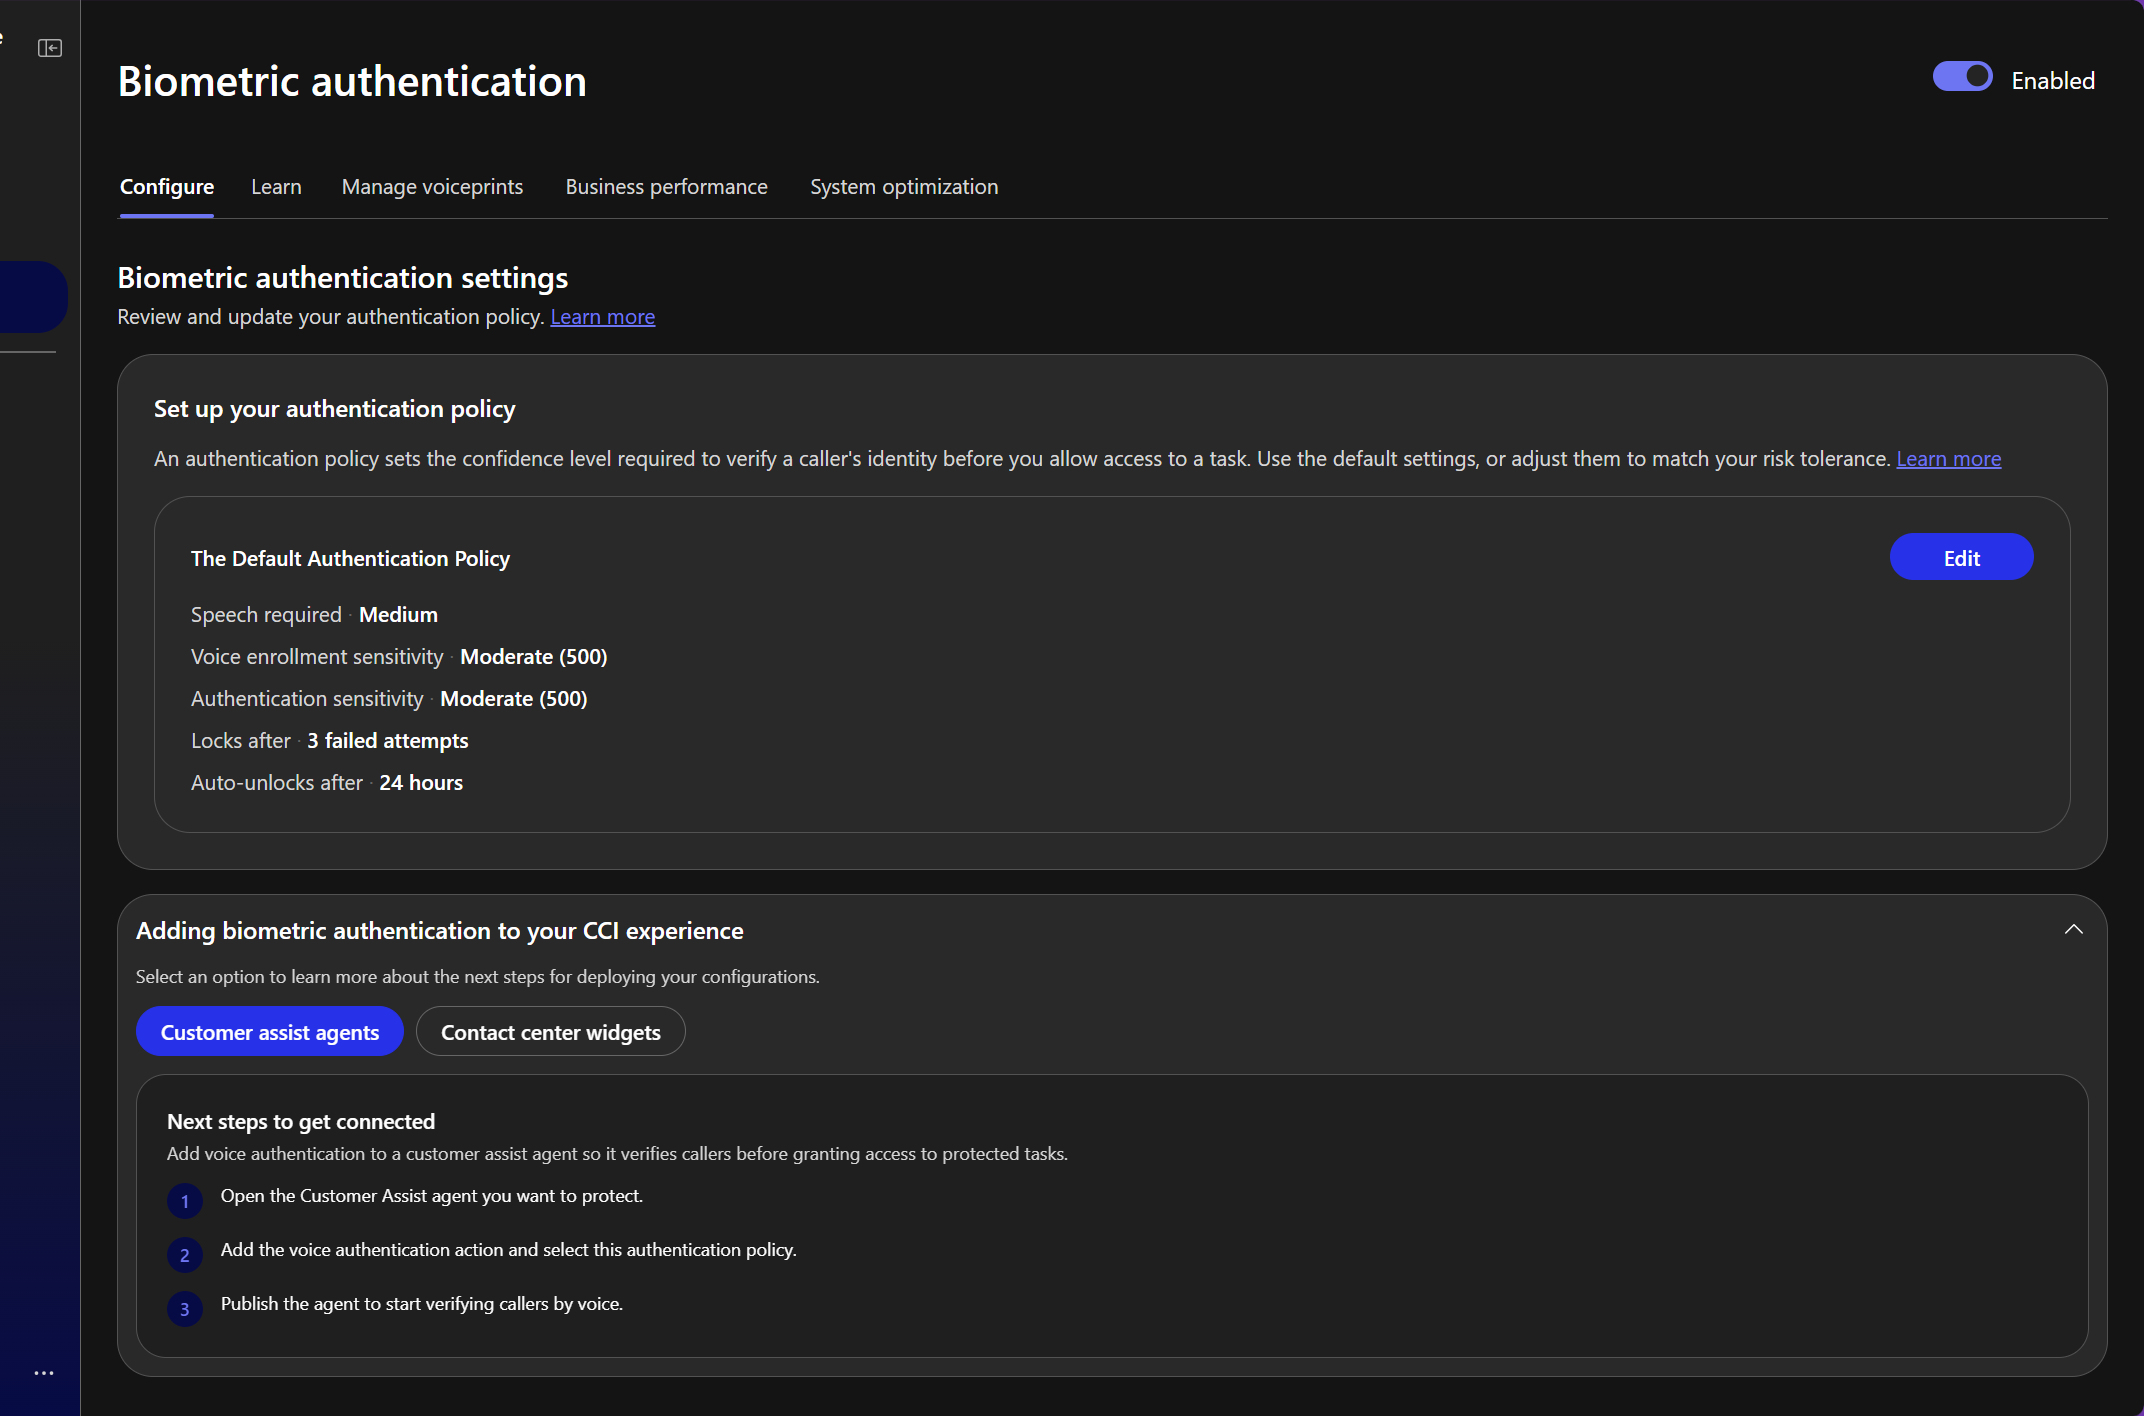The image size is (2144, 1416).
Task: Open the Manage voiceprints tab
Action: (432, 187)
